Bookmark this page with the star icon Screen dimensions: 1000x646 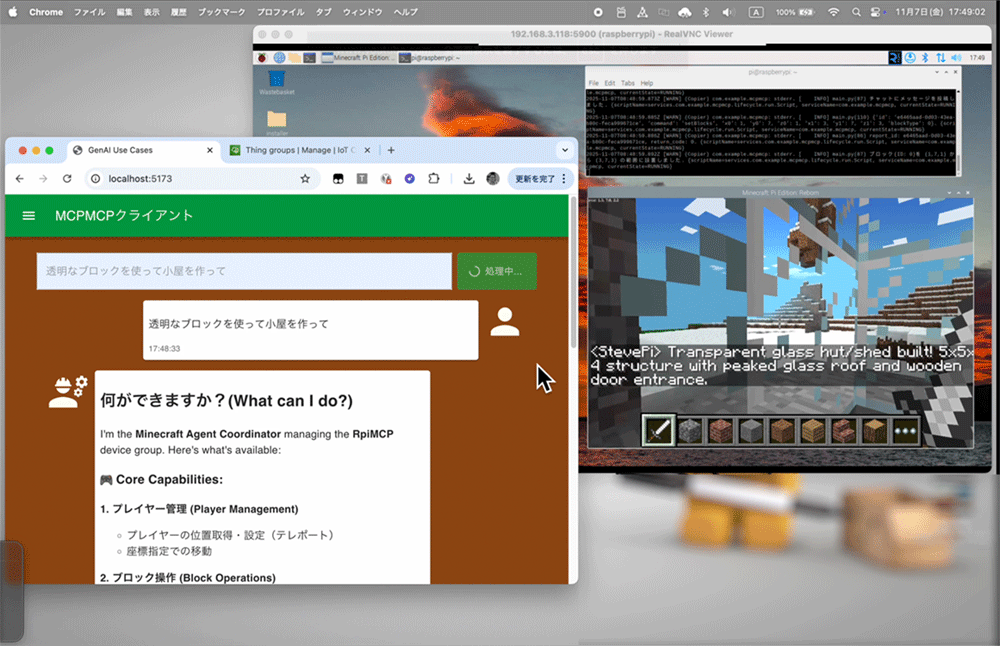[x=305, y=179]
